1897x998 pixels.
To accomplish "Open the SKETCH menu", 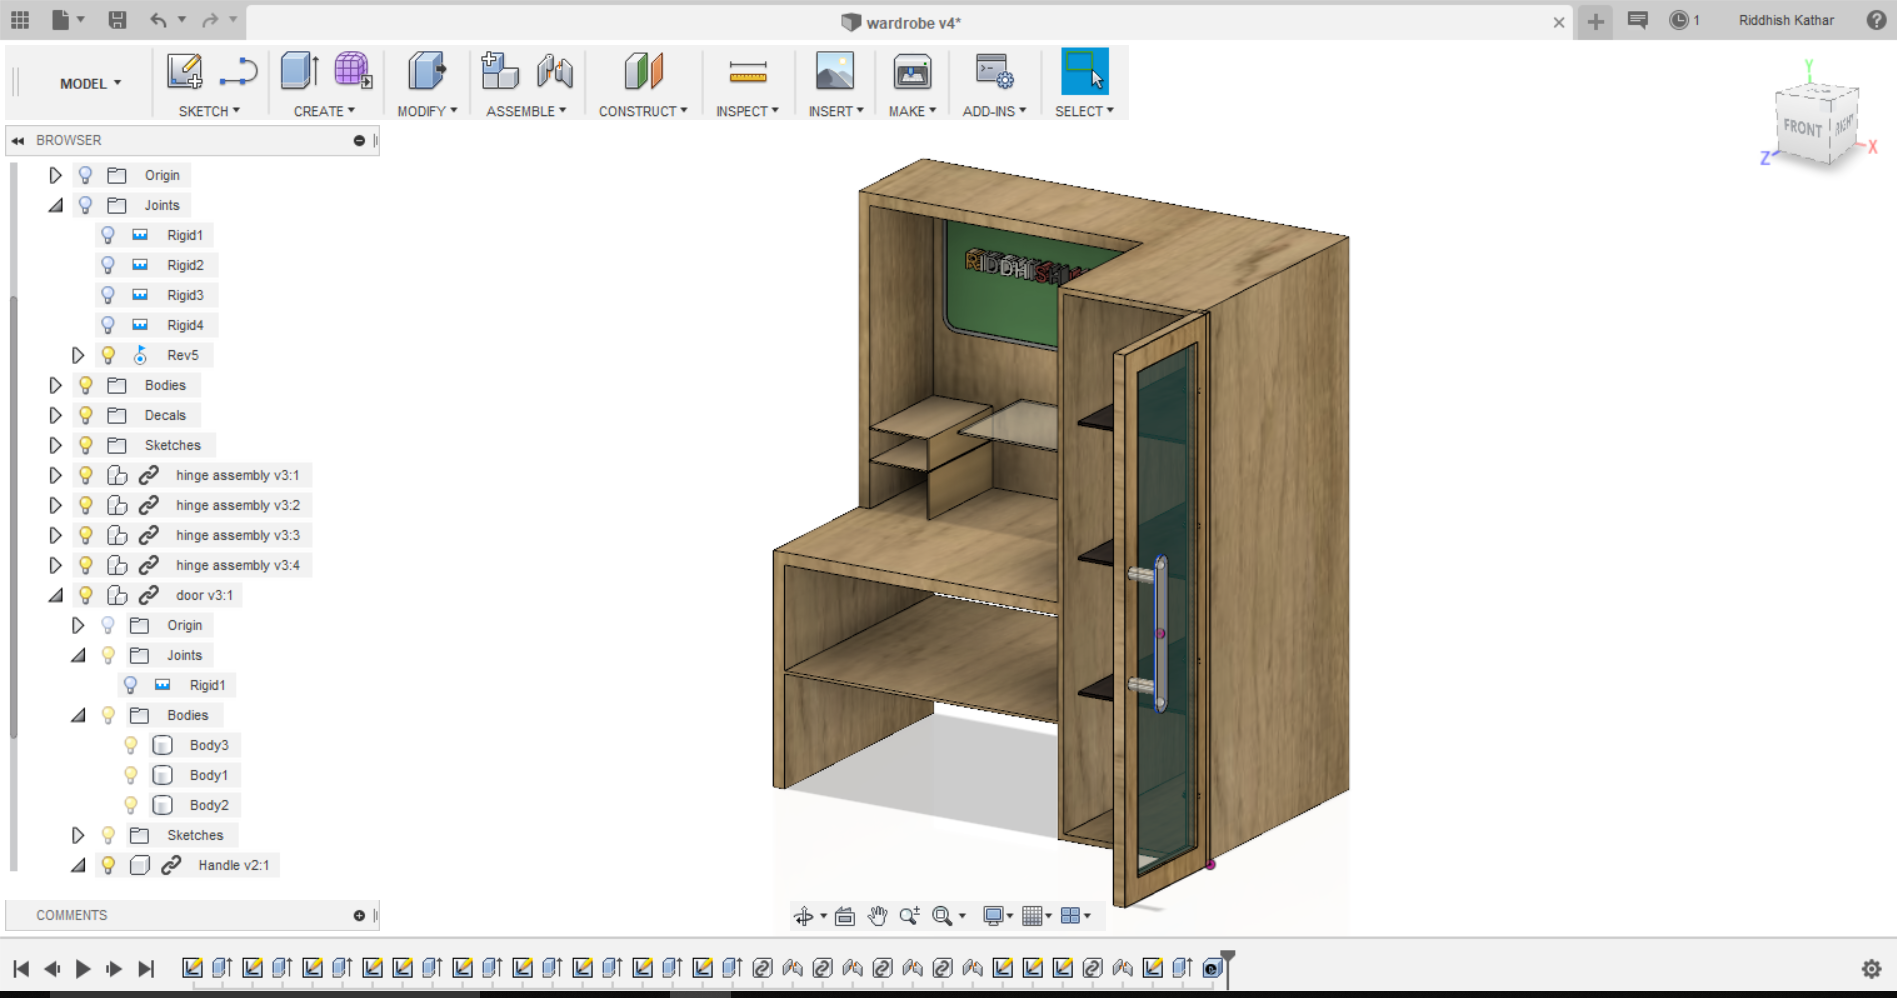I will click(x=209, y=111).
